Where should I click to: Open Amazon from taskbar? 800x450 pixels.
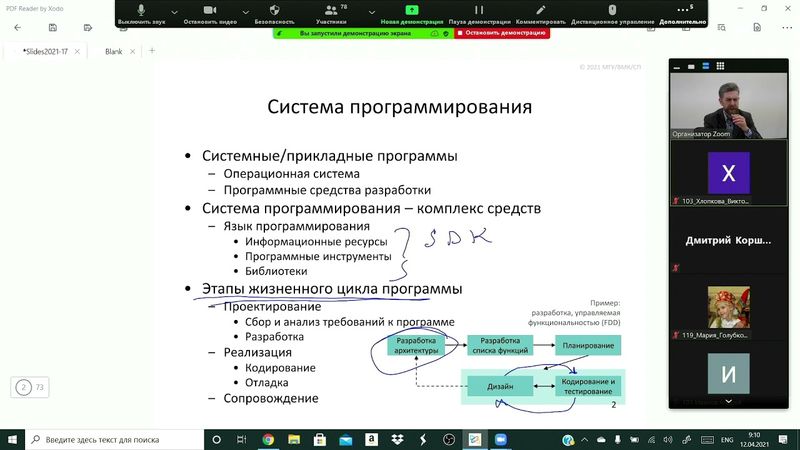[x=371, y=439]
